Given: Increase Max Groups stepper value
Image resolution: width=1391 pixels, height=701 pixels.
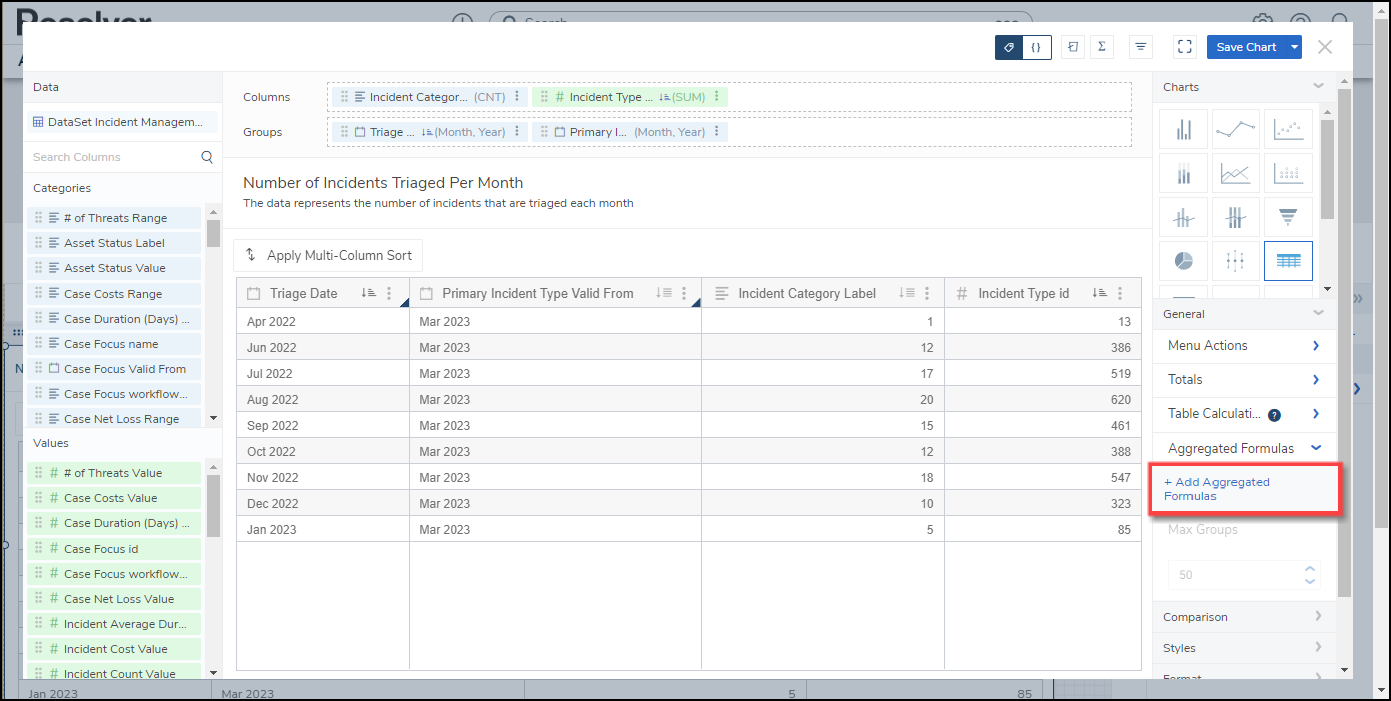Looking at the screenshot, I should tap(1310, 569).
